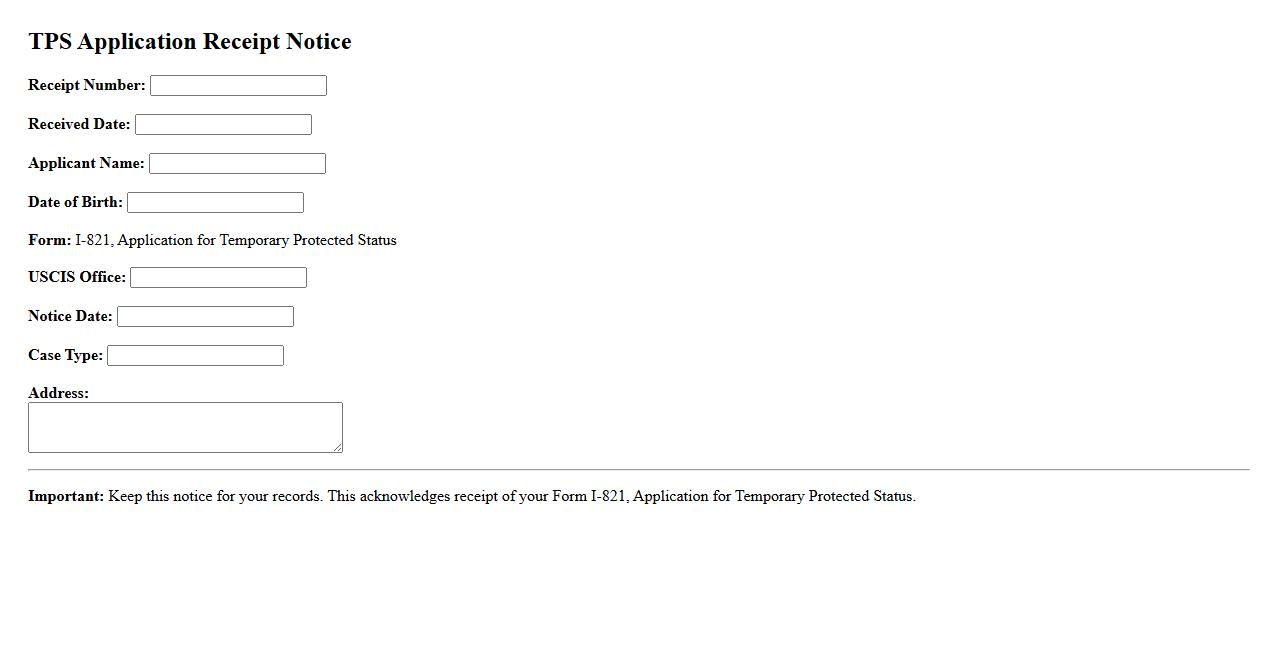The width and height of the screenshot is (1278, 650).
Task: Click the 'Address:' label text
Action: (58, 393)
